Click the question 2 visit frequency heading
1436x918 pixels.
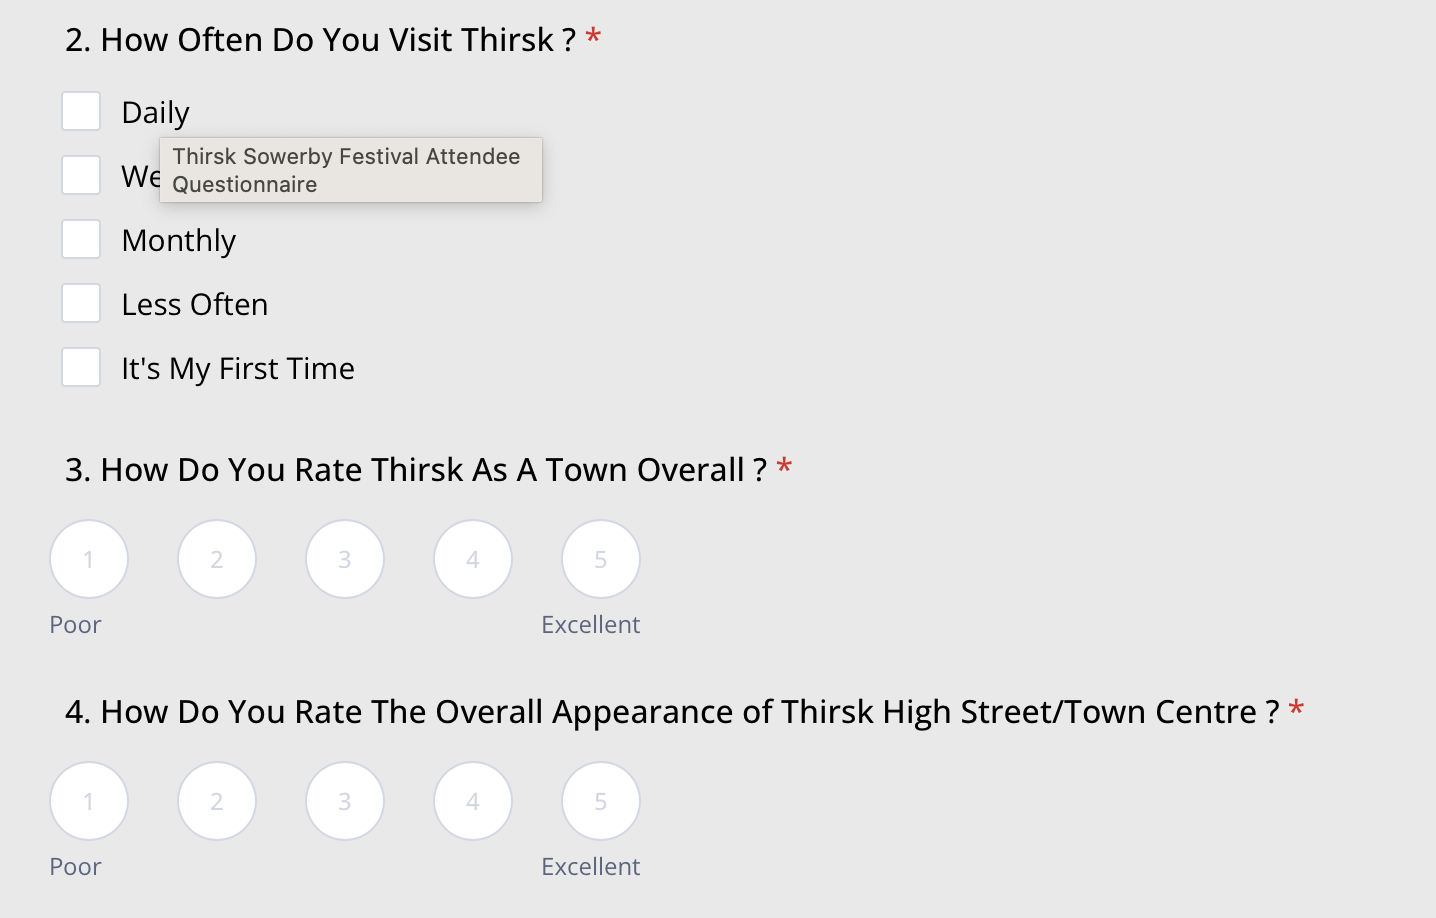tap(320, 40)
